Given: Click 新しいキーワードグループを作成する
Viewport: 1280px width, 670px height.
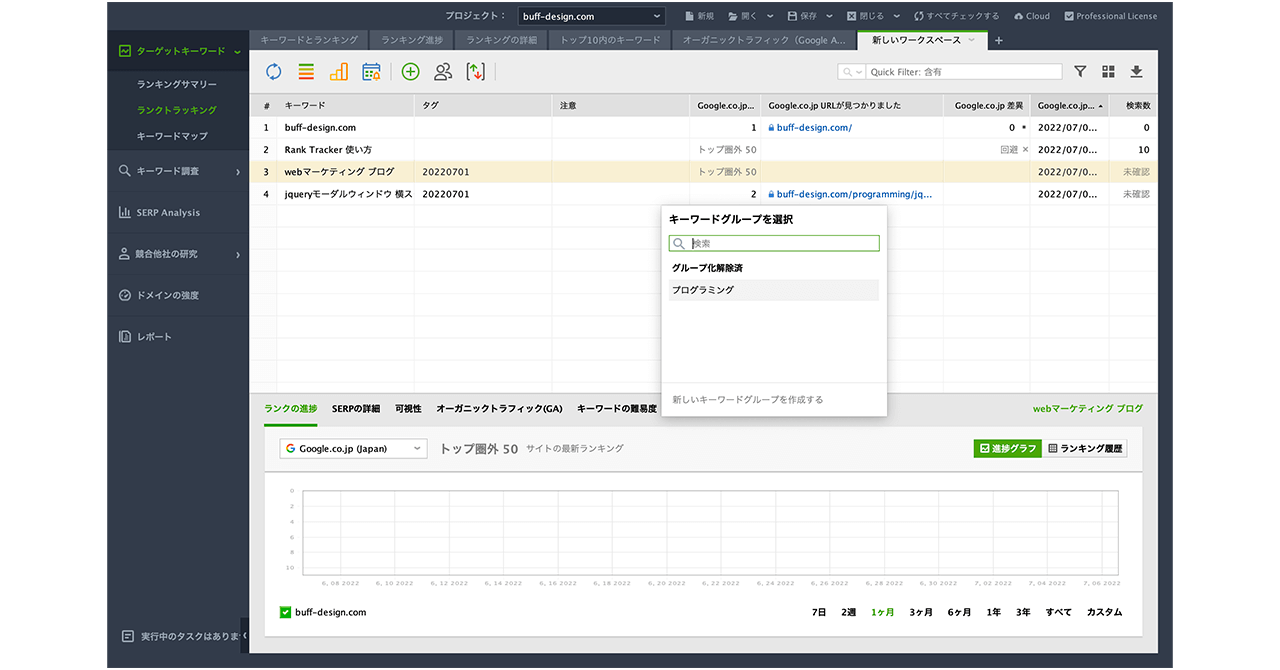Looking at the screenshot, I should pos(748,400).
